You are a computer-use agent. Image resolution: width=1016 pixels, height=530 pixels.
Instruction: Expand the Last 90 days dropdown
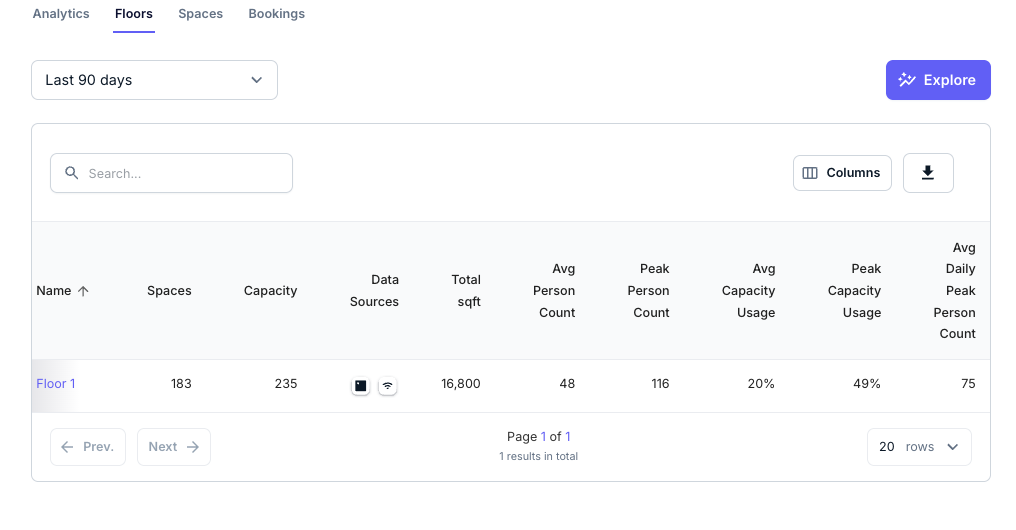pos(154,80)
